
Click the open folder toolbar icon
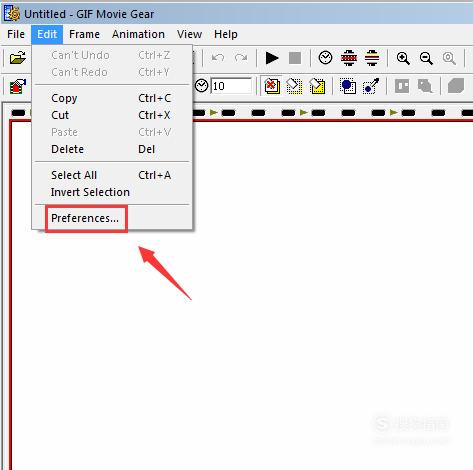coord(18,58)
